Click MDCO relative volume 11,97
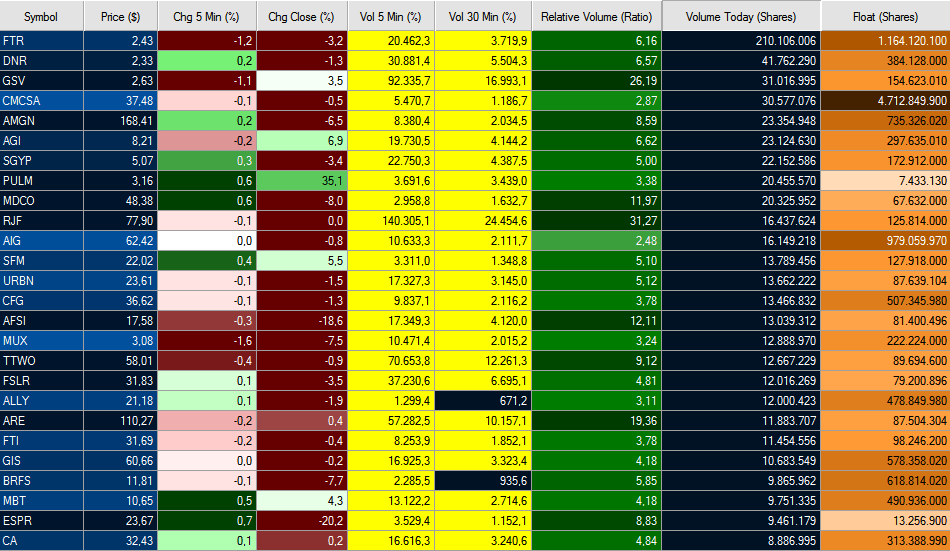The height and width of the screenshot is (551, 950). tap(597, 201)
